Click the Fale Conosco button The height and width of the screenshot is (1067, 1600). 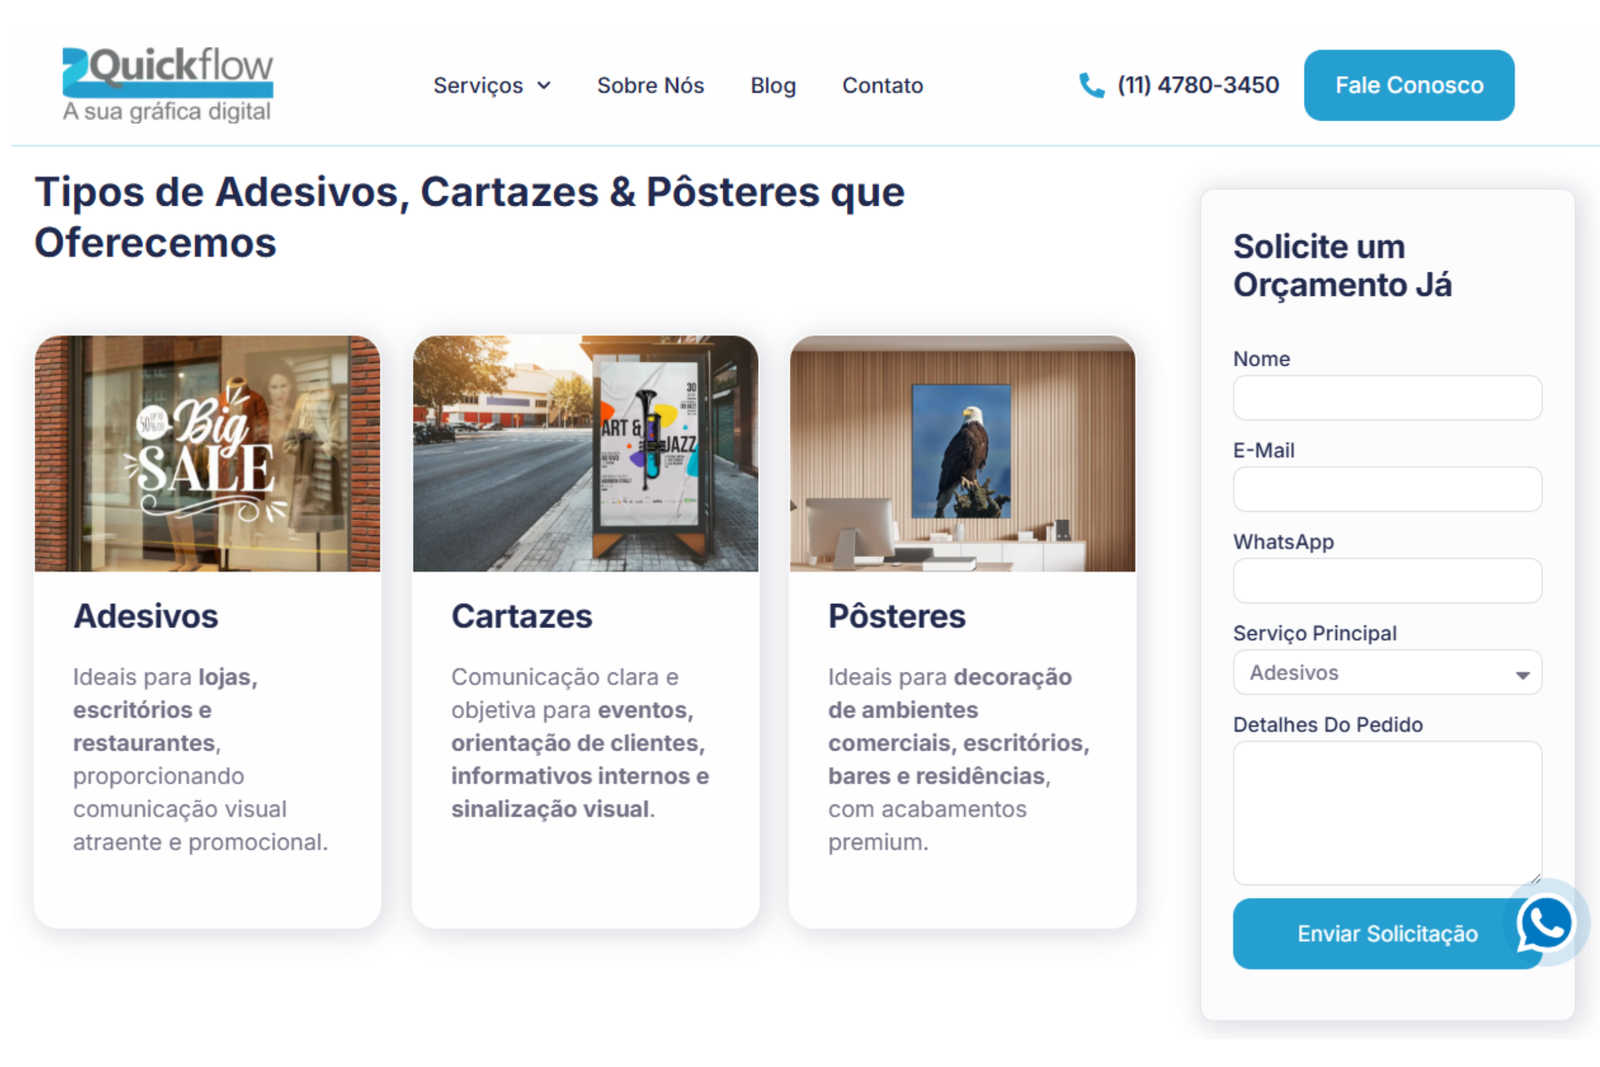click(x=1409, y=85)
